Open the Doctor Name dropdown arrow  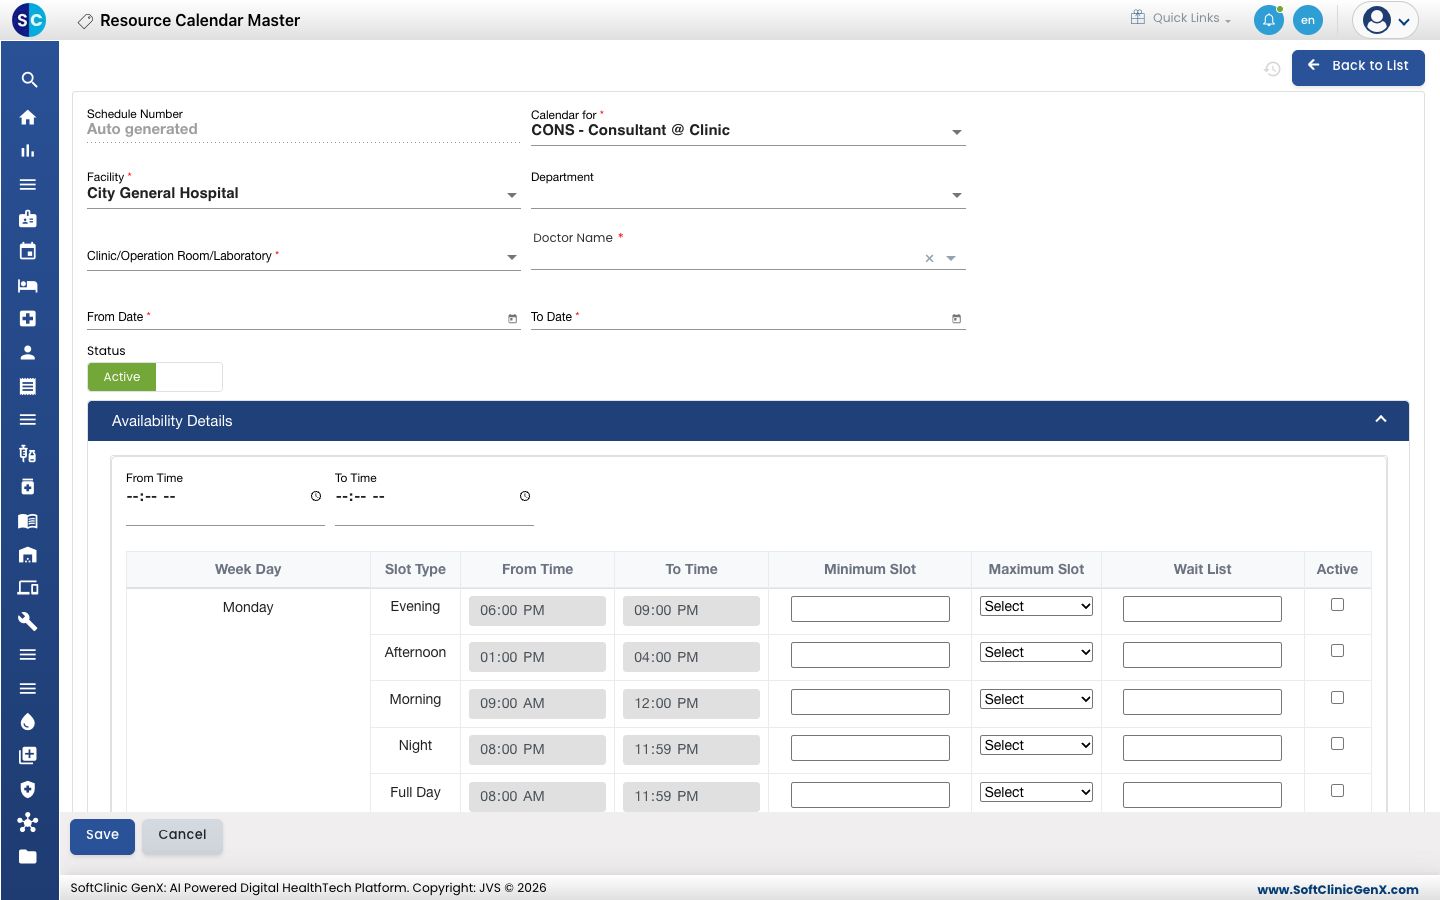point(951,258)
